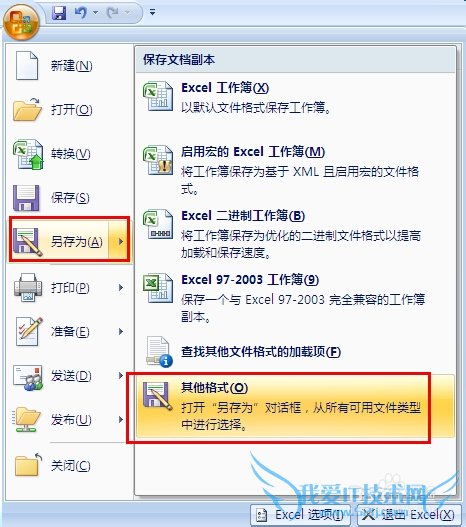The width and height of the screenshot is (466, 527).
Task: Click the 退出 Excel(X) button
Action: [x=409, y=515]
